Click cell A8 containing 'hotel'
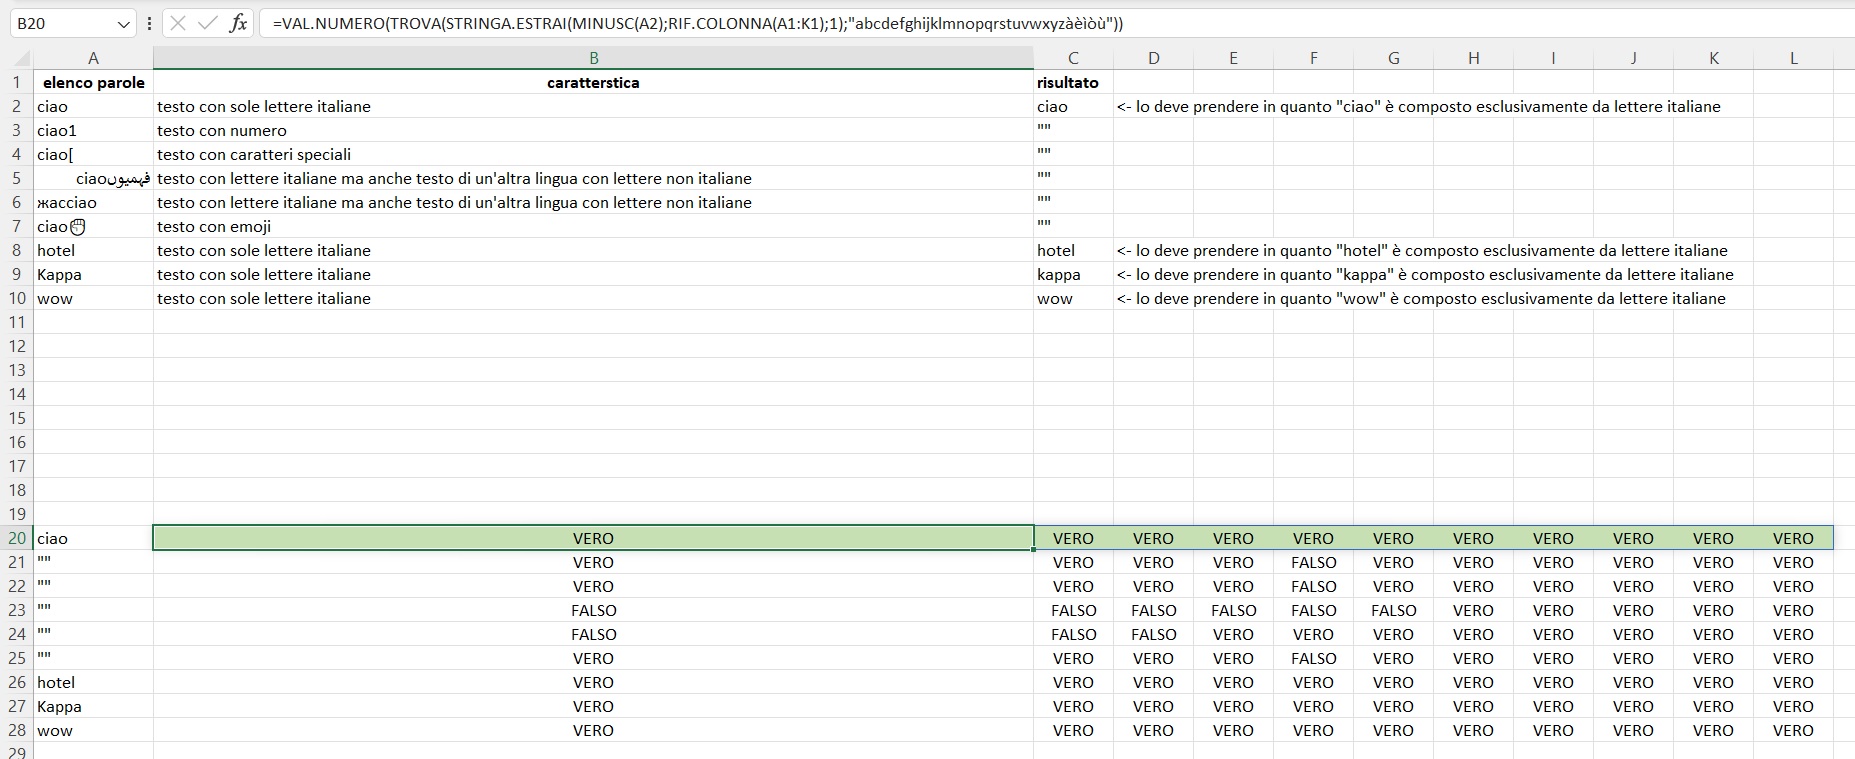Viewport: 1855px width, 759px height. point(93,250)
